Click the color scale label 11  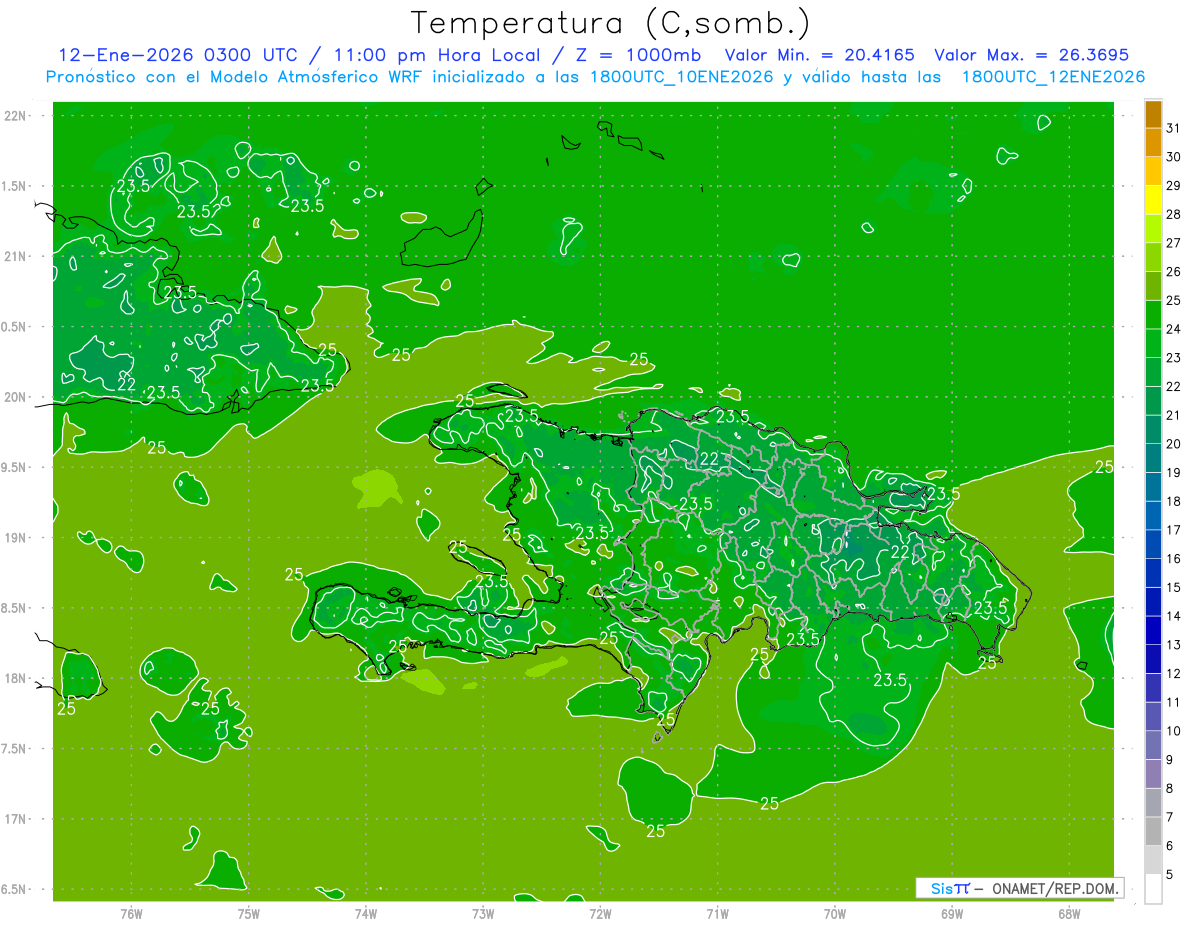click(1174, 702)
